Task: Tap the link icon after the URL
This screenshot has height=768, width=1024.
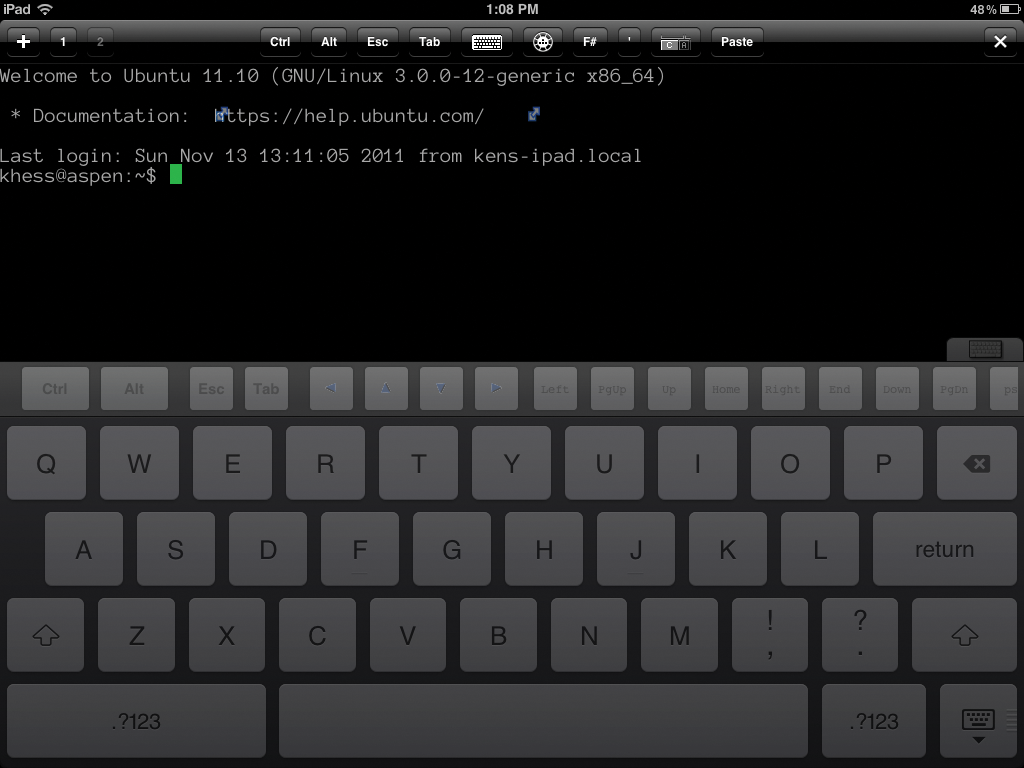Action: click(534, 114)
